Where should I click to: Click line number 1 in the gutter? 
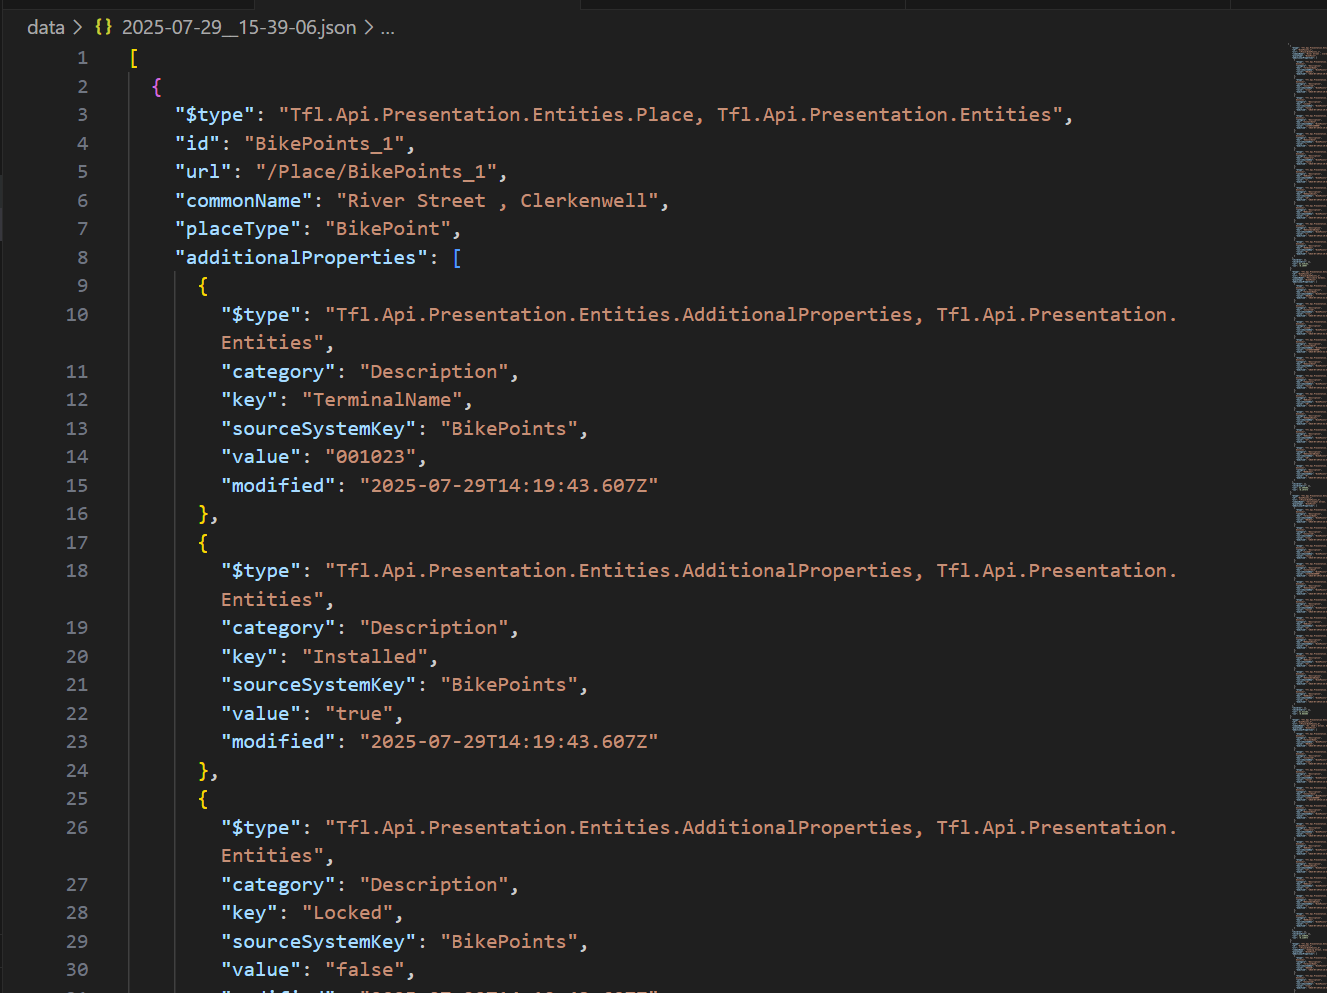[x=82, y=58]
